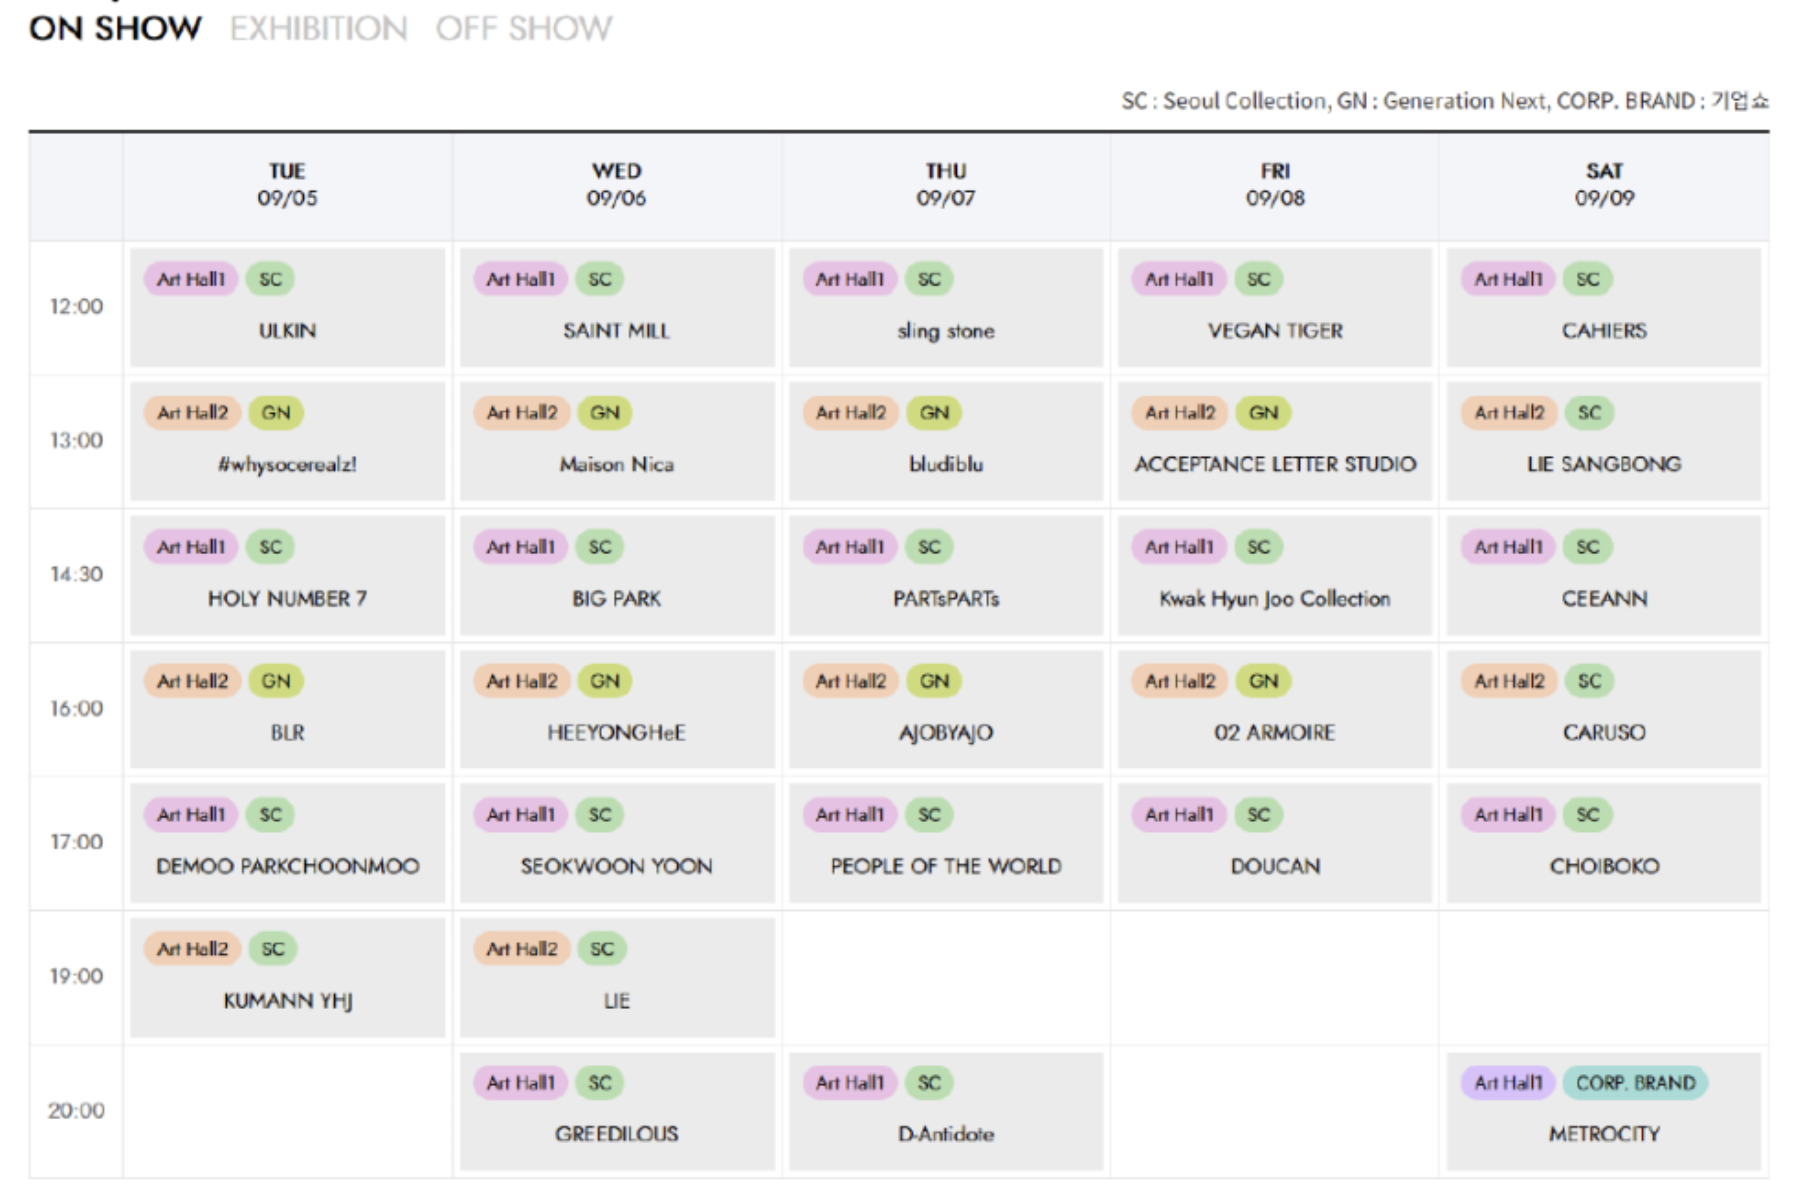Click the 14:30 time row label
The width and height of the screenshot is (1796, 1188).
coord(76,575)
